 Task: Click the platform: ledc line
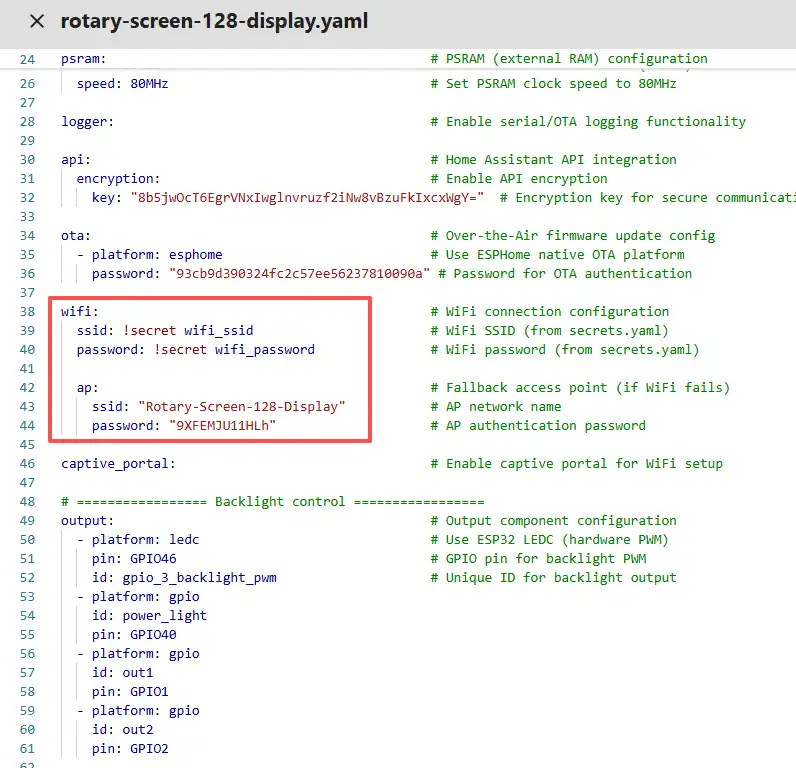click(145, 539)
